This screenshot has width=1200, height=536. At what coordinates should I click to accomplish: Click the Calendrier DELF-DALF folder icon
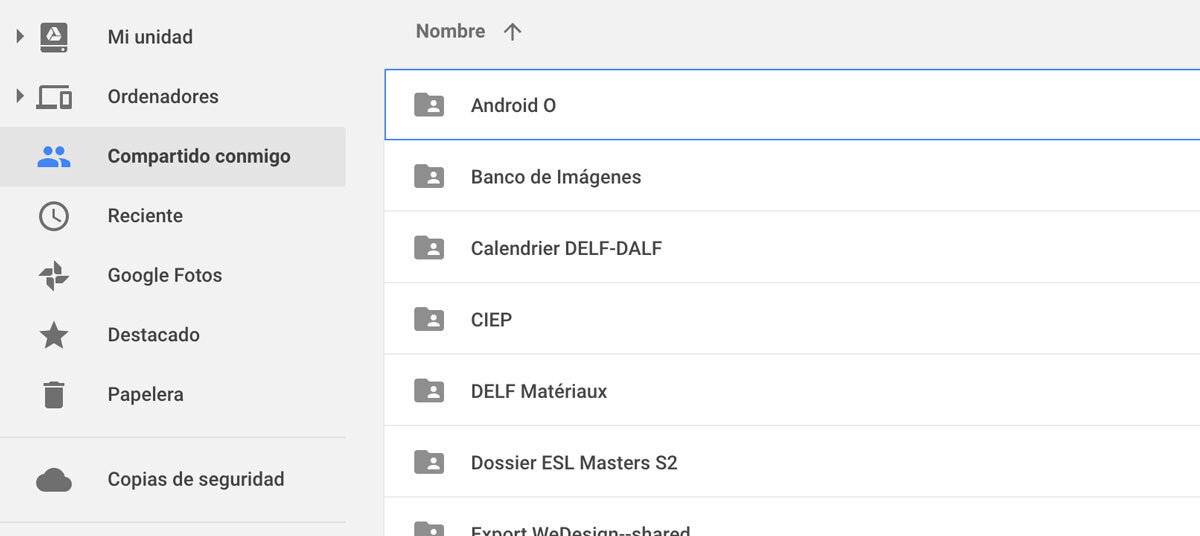pos(429,248)
